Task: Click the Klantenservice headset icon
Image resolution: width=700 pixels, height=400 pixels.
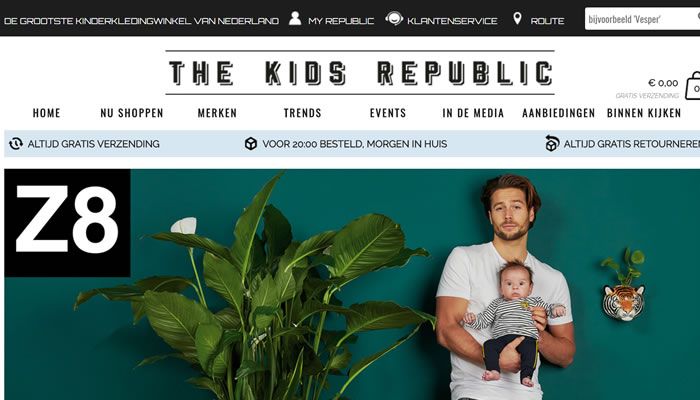Action: (x=394, y=19)
